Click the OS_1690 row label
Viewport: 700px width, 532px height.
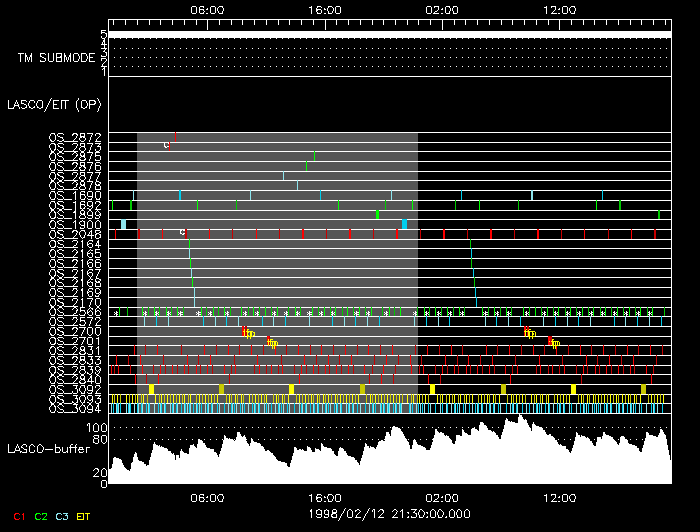coord(75,195)
